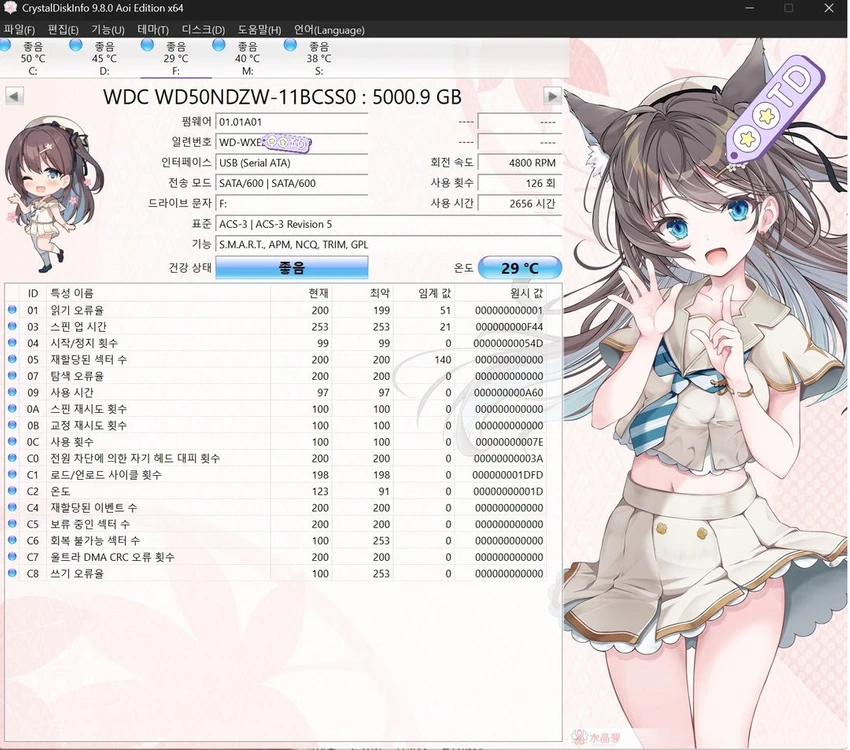Click disk title WDC WD50NDZW-11BCSS0 : 5000.9 GB

click(x=282, y=97)
